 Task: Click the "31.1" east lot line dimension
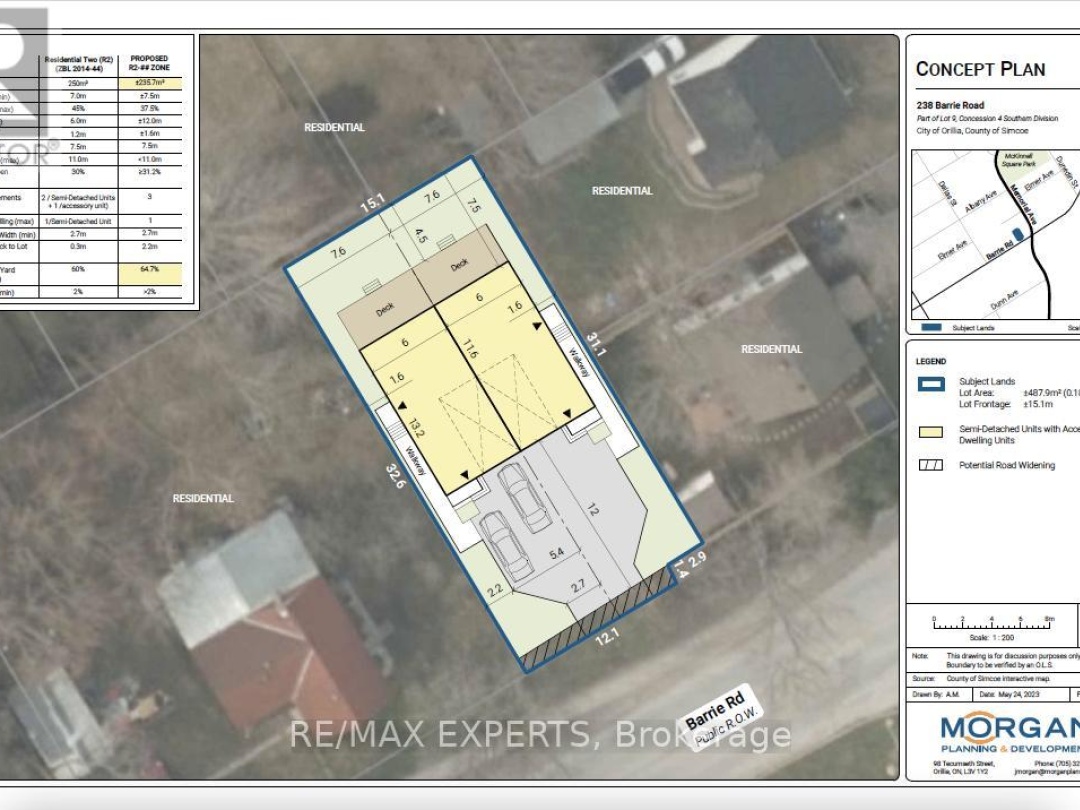point(596,344)
